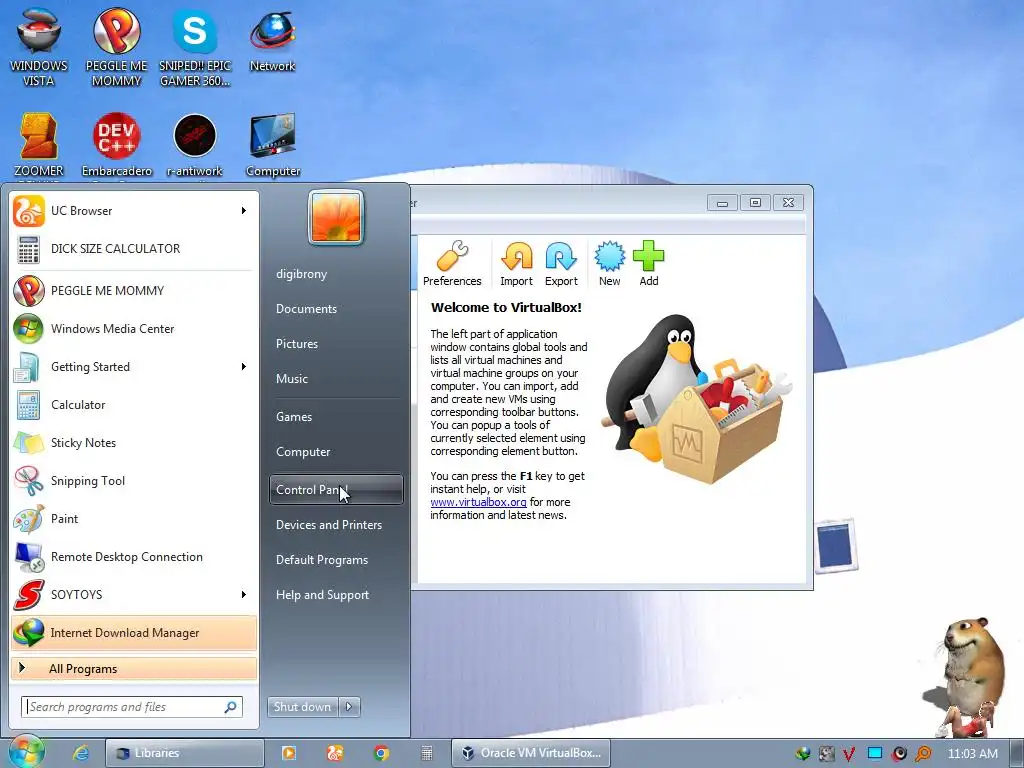Open calculator taskbar icon

[x=427, y=753]
